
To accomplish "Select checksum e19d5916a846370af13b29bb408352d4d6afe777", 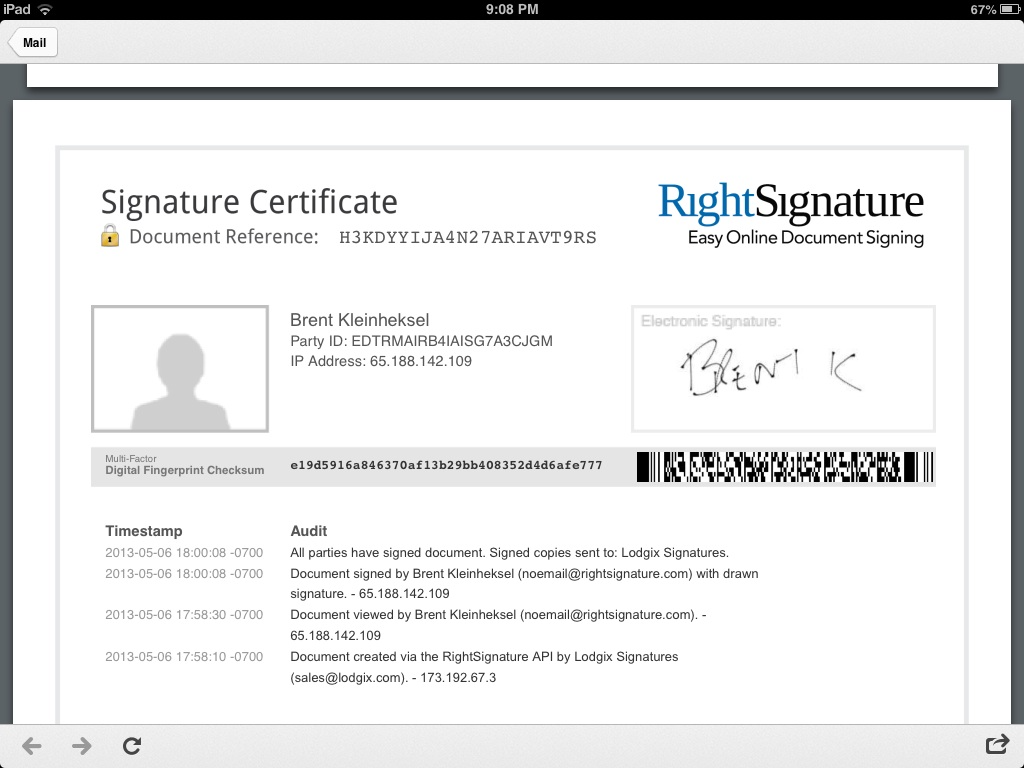I will pos(446,465).
